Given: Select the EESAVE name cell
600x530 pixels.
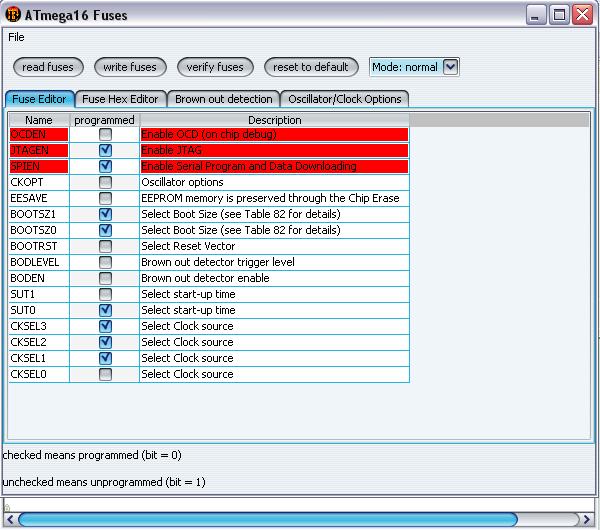Looking at the screenshot, I should pos(39,198).
